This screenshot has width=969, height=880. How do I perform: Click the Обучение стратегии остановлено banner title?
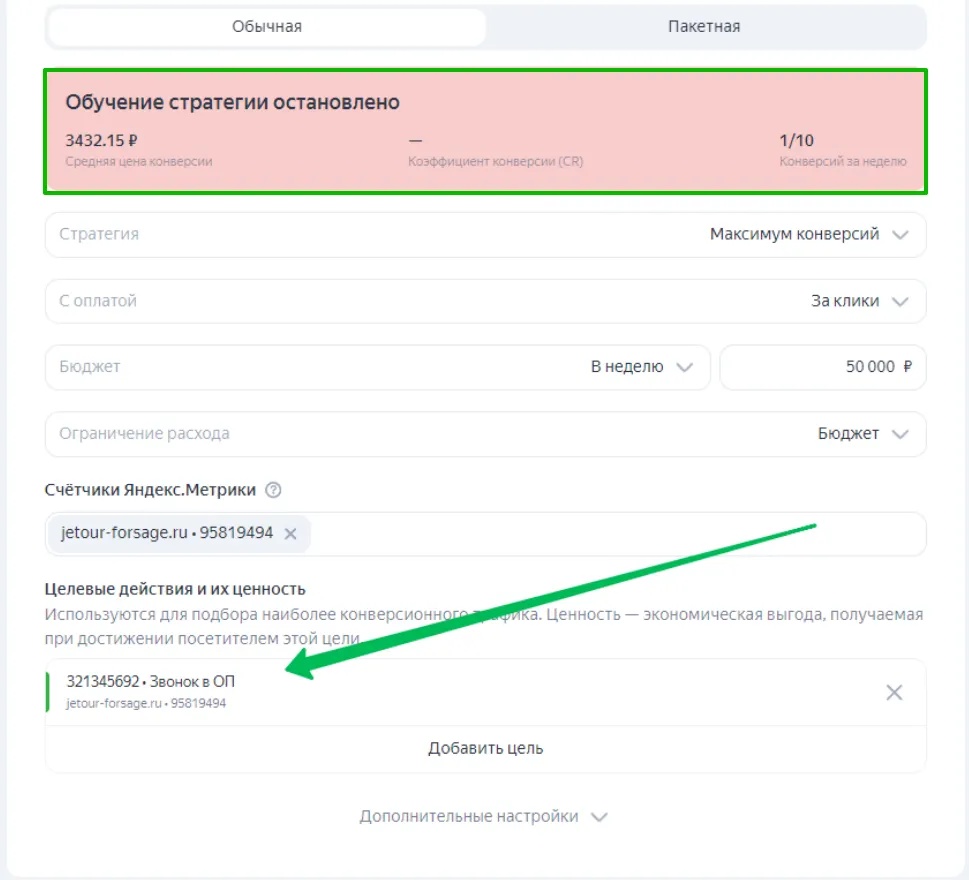pyautogui.click(x=232, y=102)
